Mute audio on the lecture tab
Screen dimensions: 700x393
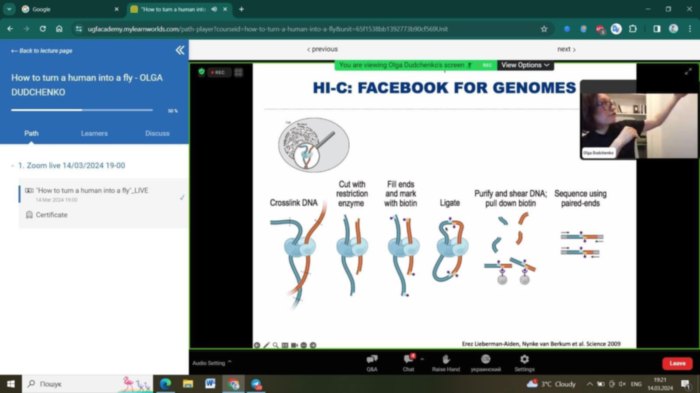point(214,9)
